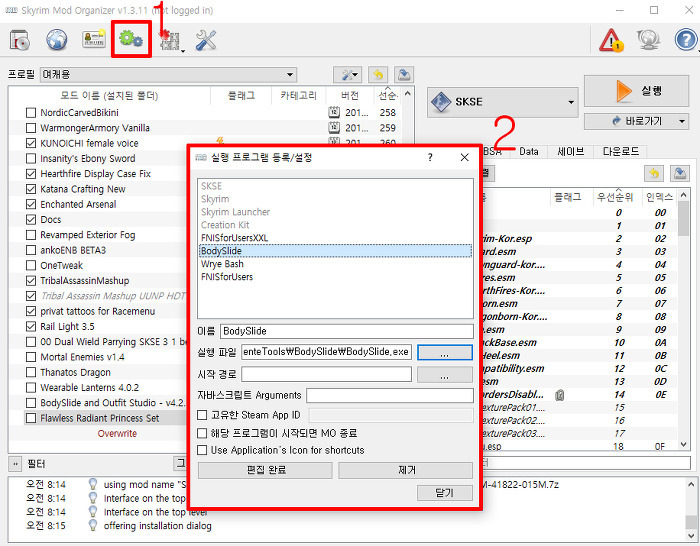Screen dimensions: 700x546
Task: Tick the 고유한 Steam App ID checkbox
Action: (x=202, y=415)
